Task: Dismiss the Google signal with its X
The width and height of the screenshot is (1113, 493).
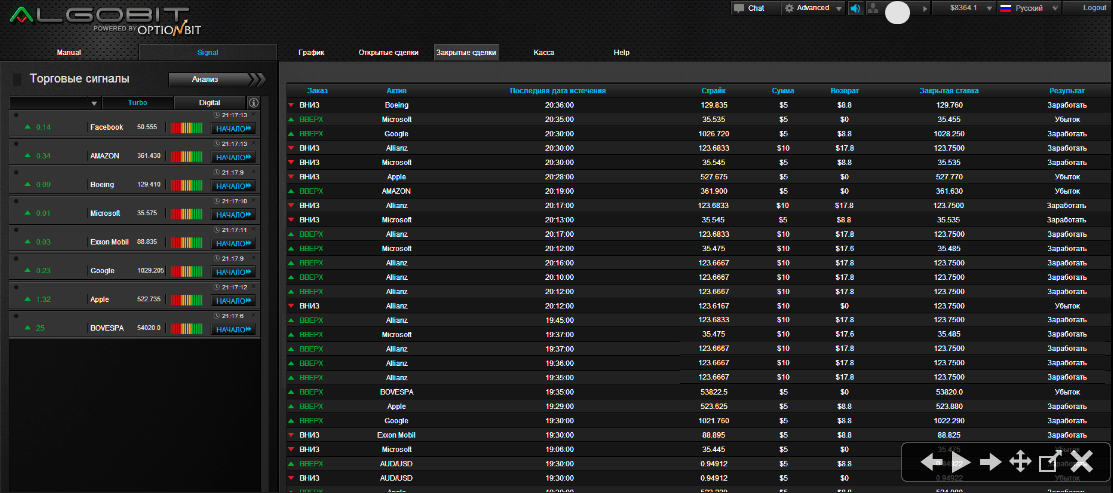Action: pyautogui.click(x=254, y=258)
